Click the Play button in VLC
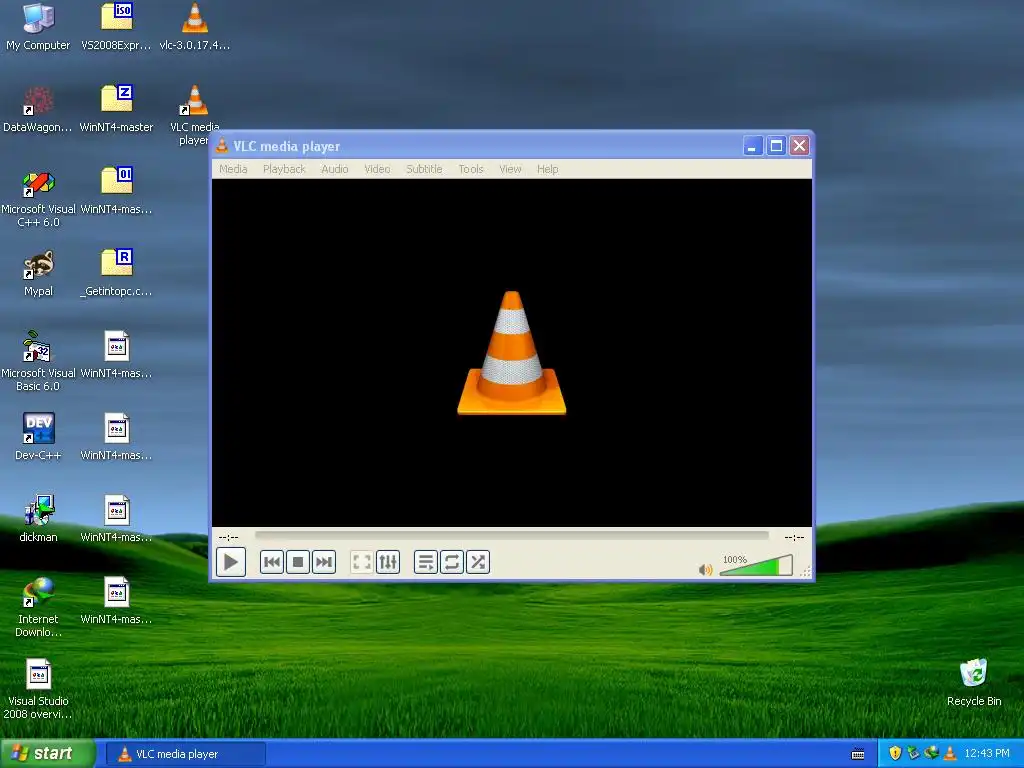The width and height of the screenshot is (1024, 768). click(x=231, y=562)
